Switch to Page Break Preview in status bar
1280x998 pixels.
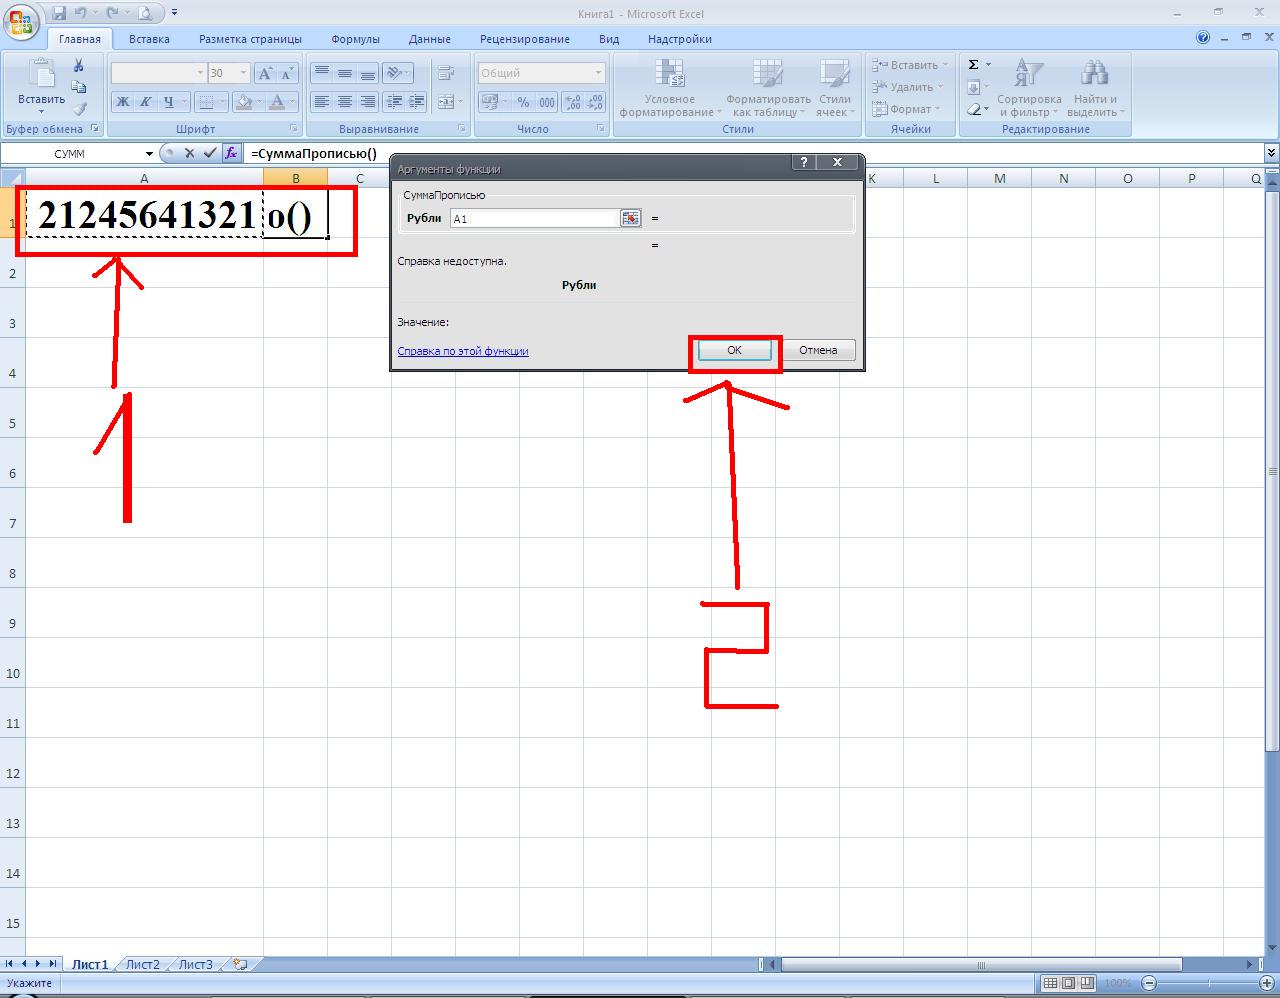[x=1086, y=983]
